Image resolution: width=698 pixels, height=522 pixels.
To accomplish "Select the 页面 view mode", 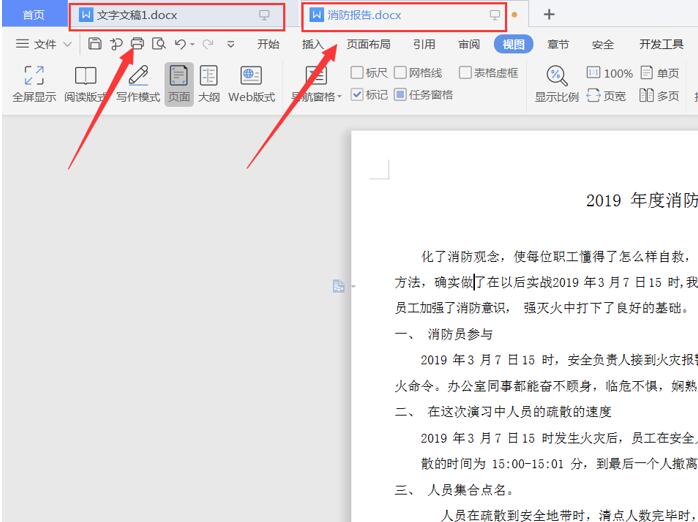I will click(x=179, y=84).
